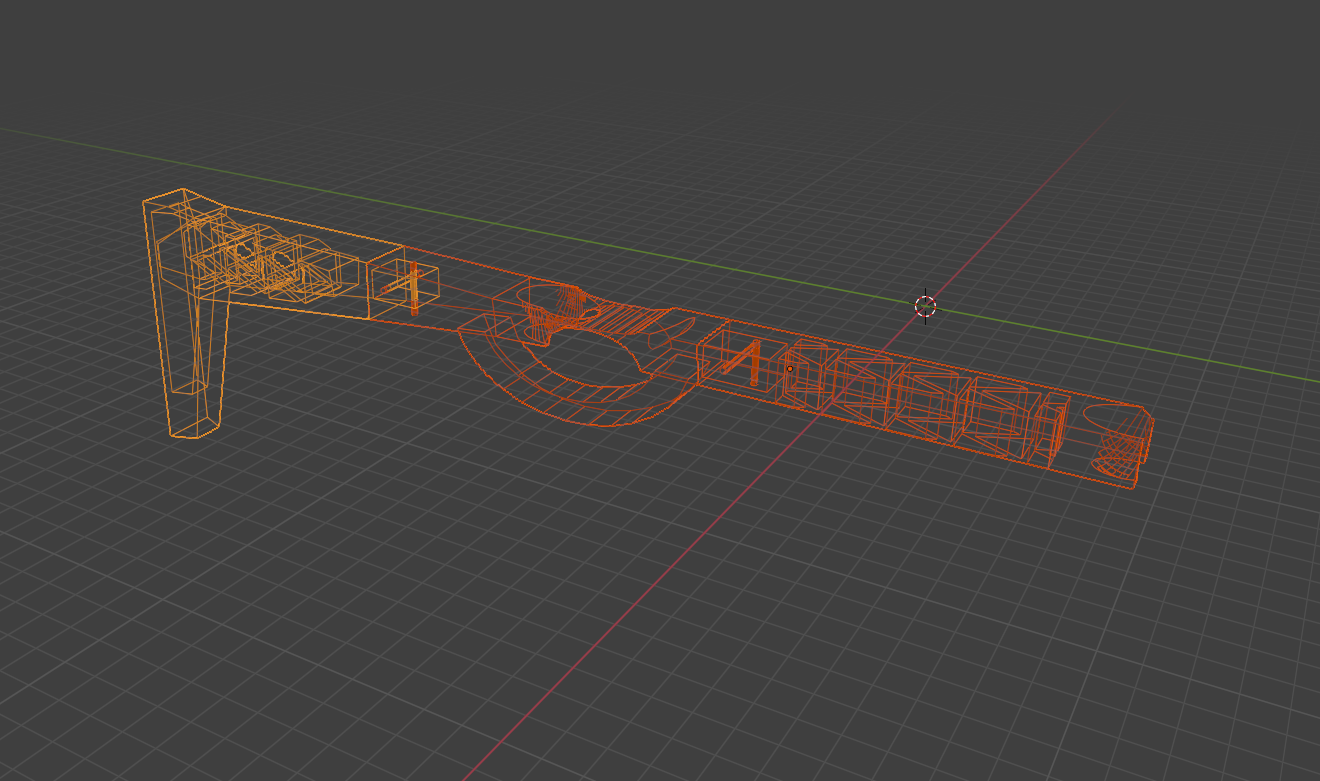Click the cylinder at the barrel's end
Viewport: 1320px width, 781px height.
pyautogui.click(x=1117, y=440)
